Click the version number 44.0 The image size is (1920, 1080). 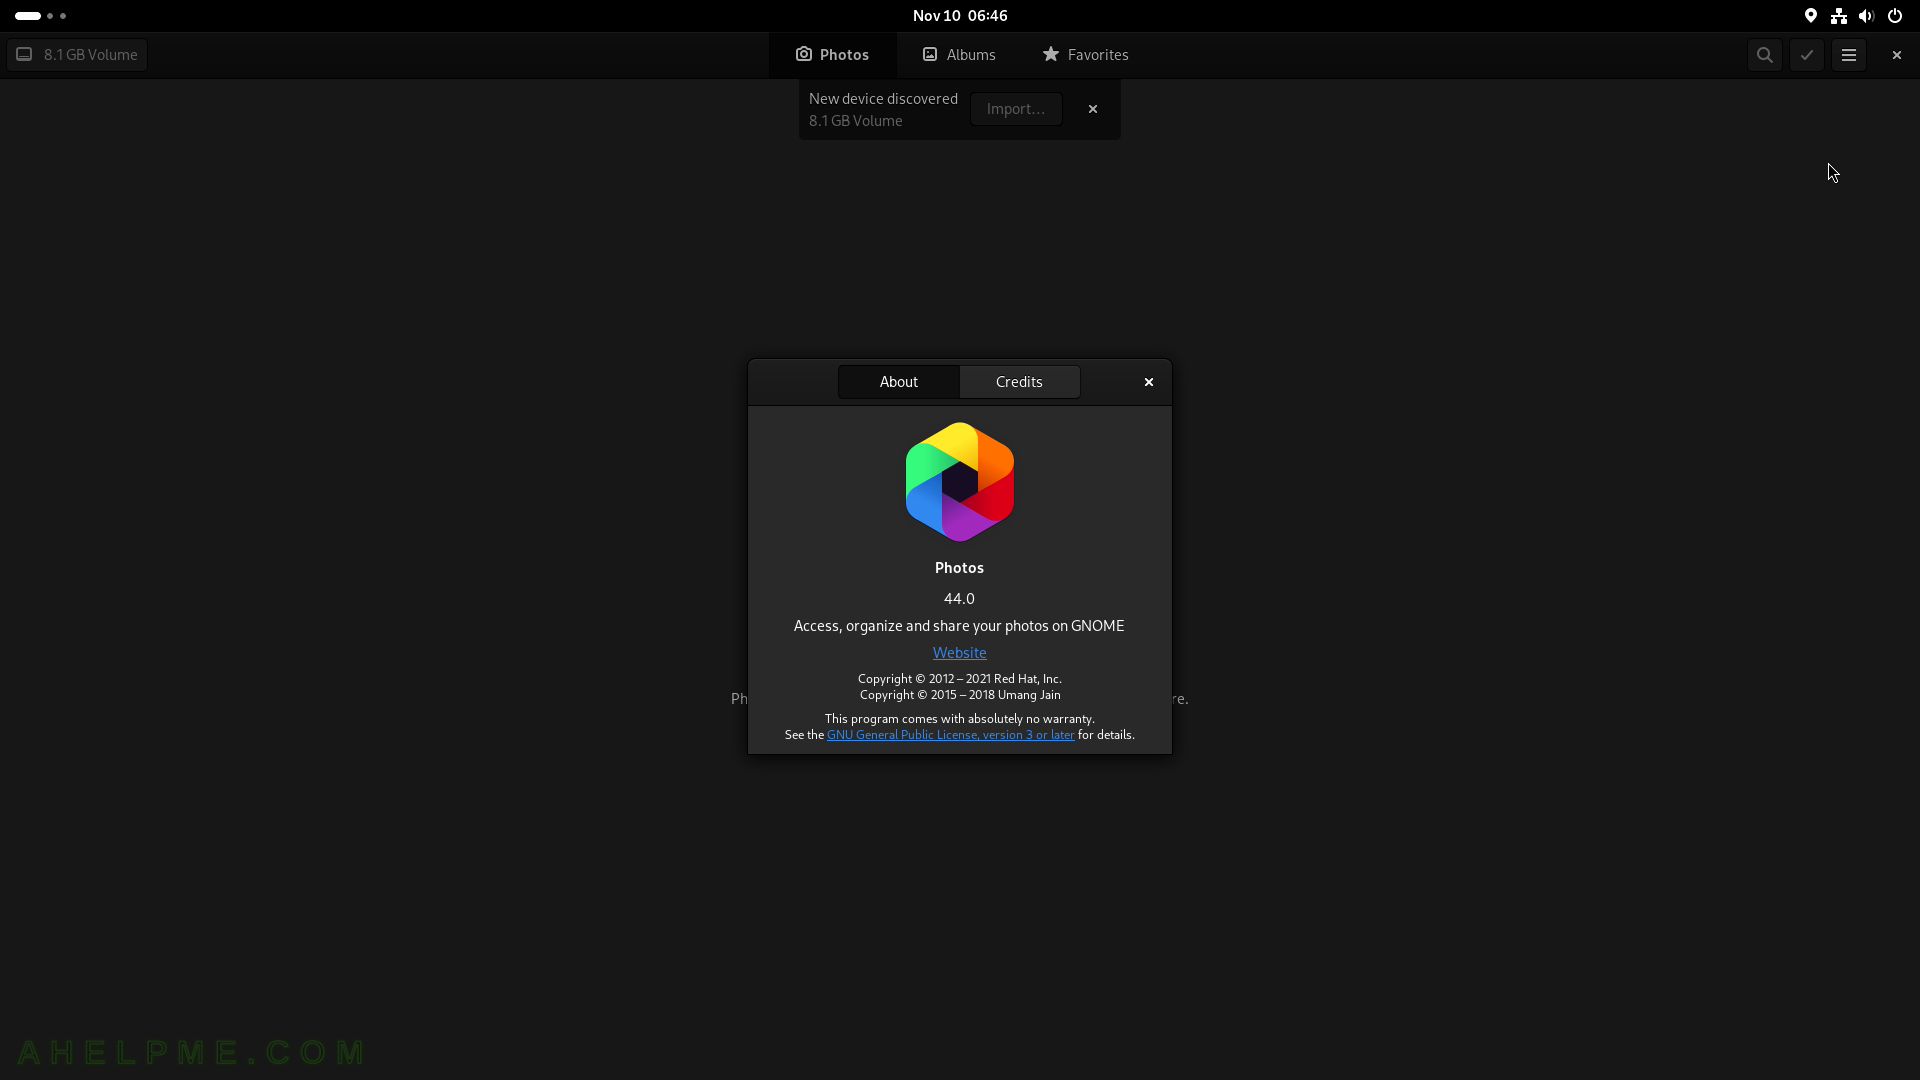(959, 599)
